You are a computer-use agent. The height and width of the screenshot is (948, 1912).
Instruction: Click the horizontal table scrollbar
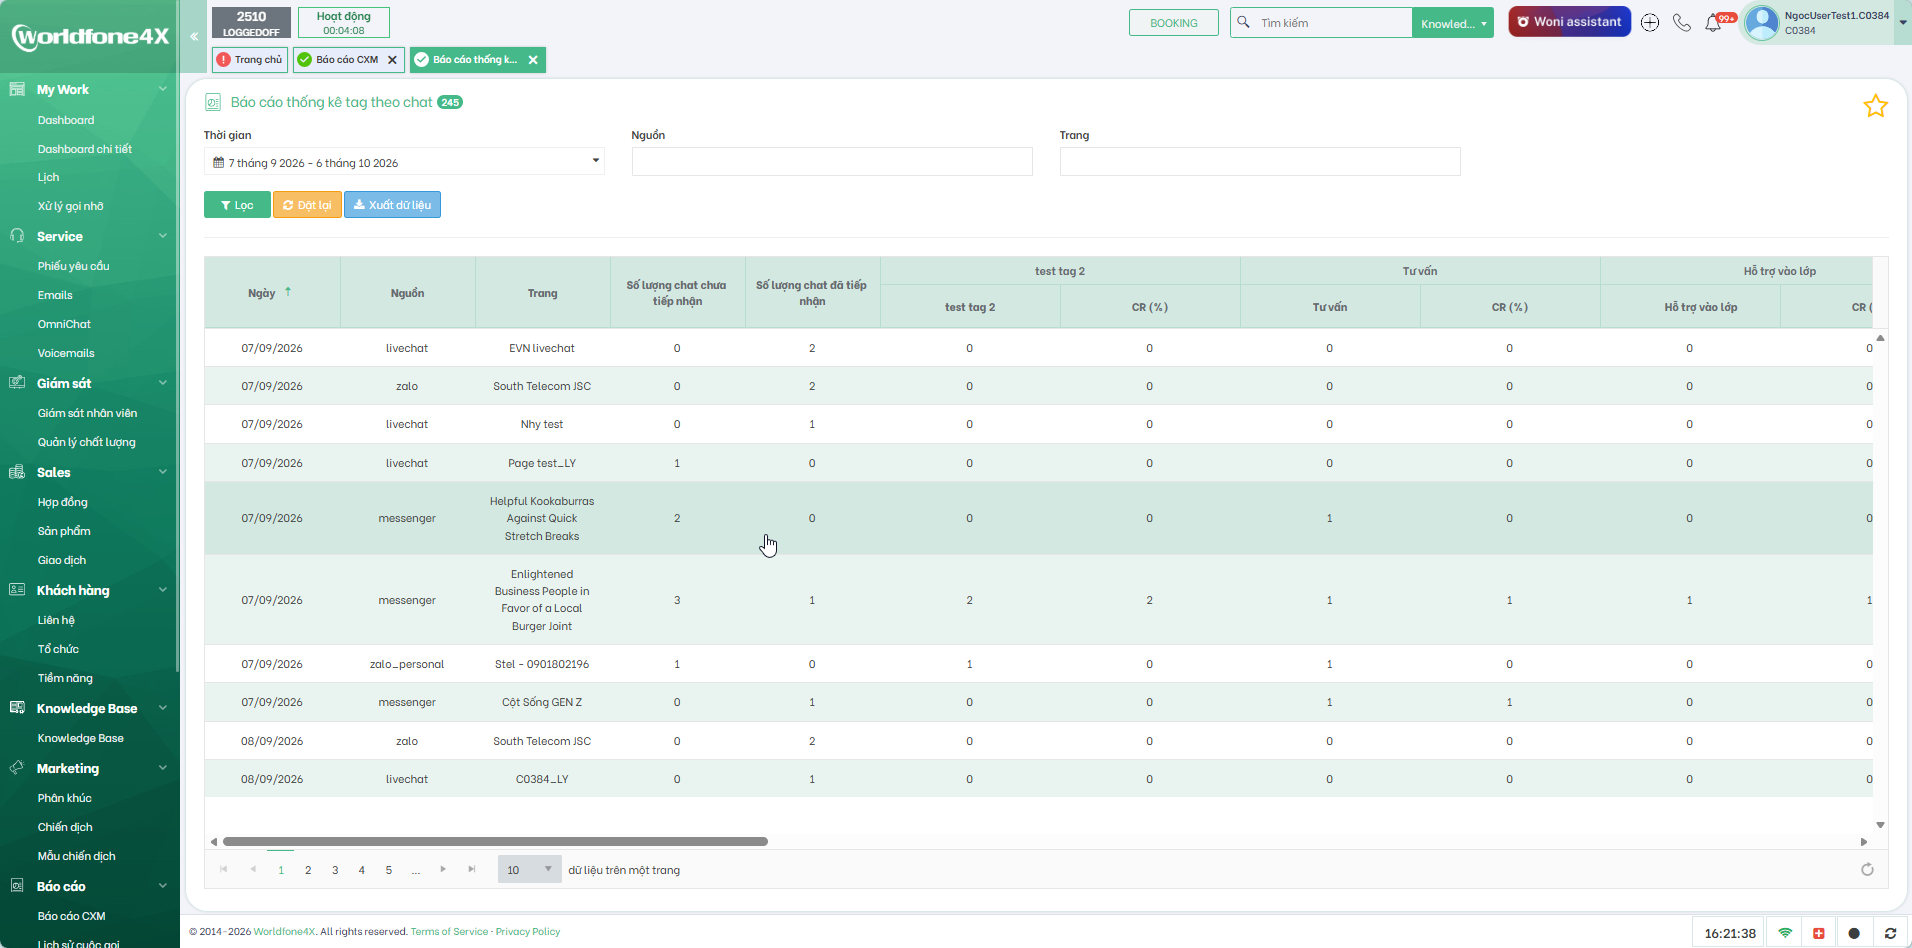[x=495, y=842]
